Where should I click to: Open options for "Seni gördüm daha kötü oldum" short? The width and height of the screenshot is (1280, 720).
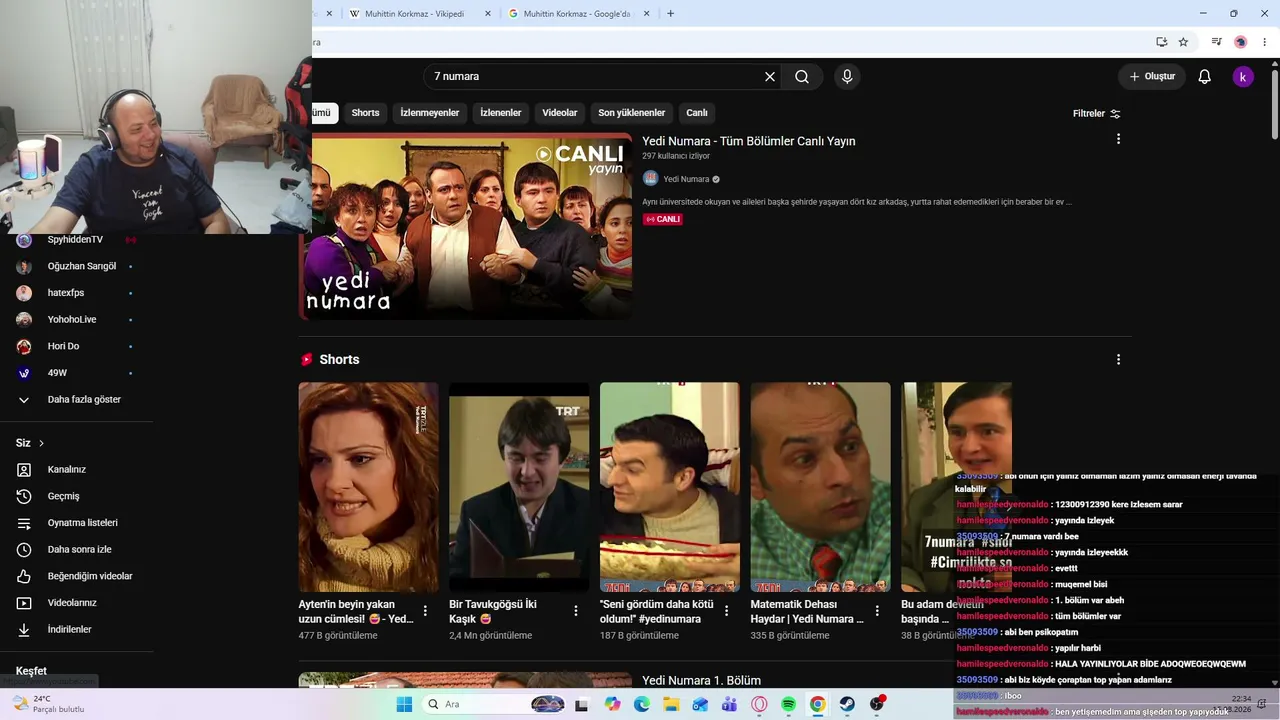[x=727, y=610]
